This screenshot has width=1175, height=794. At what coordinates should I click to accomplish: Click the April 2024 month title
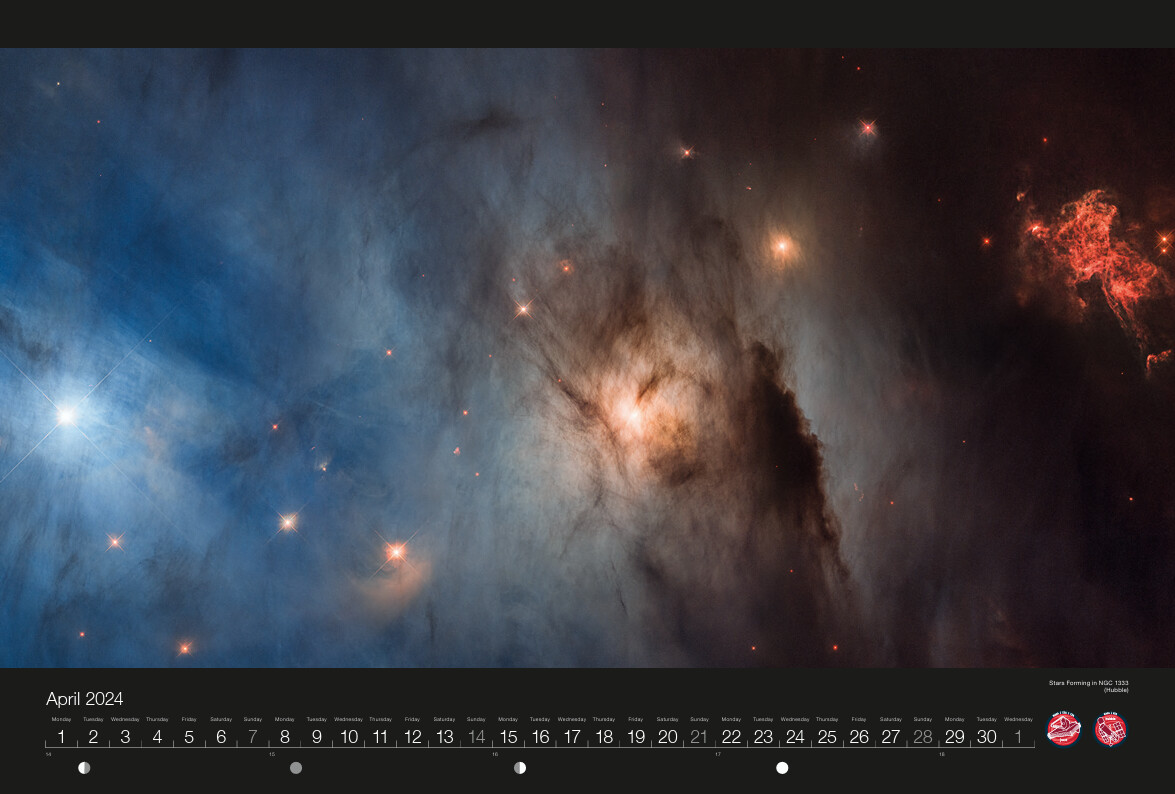click(x=84, y=698)
